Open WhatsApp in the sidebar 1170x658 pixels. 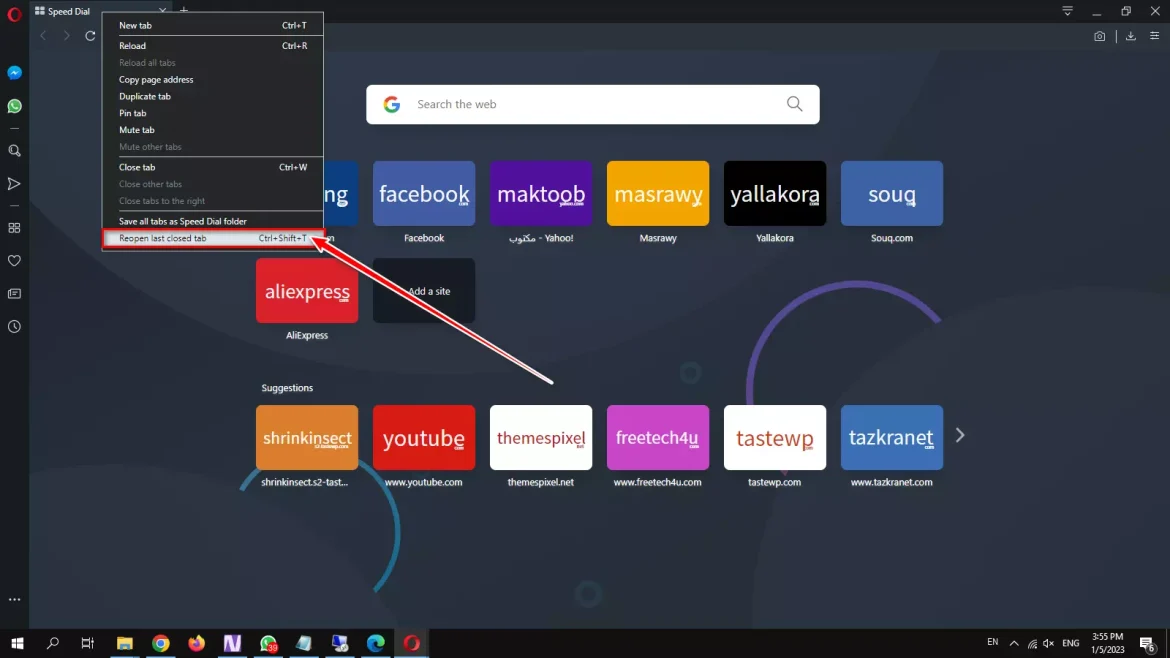14,106
